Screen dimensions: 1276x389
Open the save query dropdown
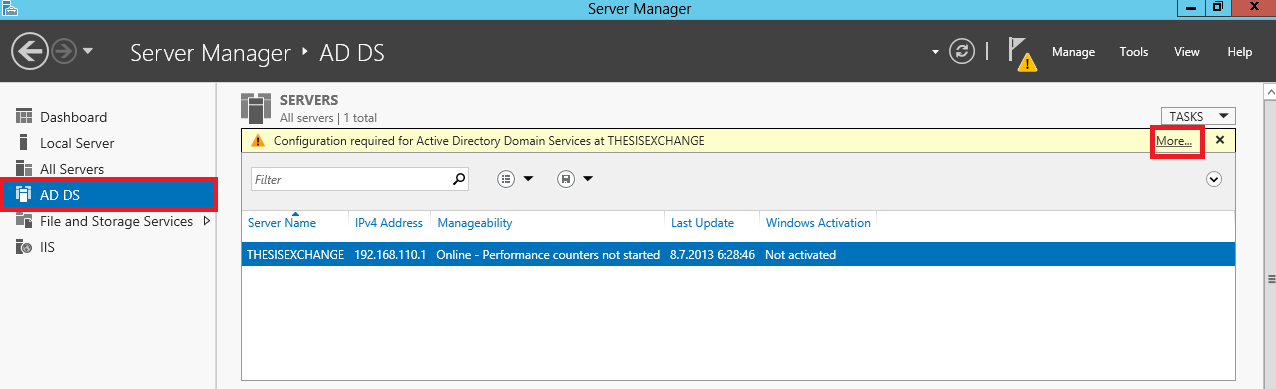pos(575,179)
